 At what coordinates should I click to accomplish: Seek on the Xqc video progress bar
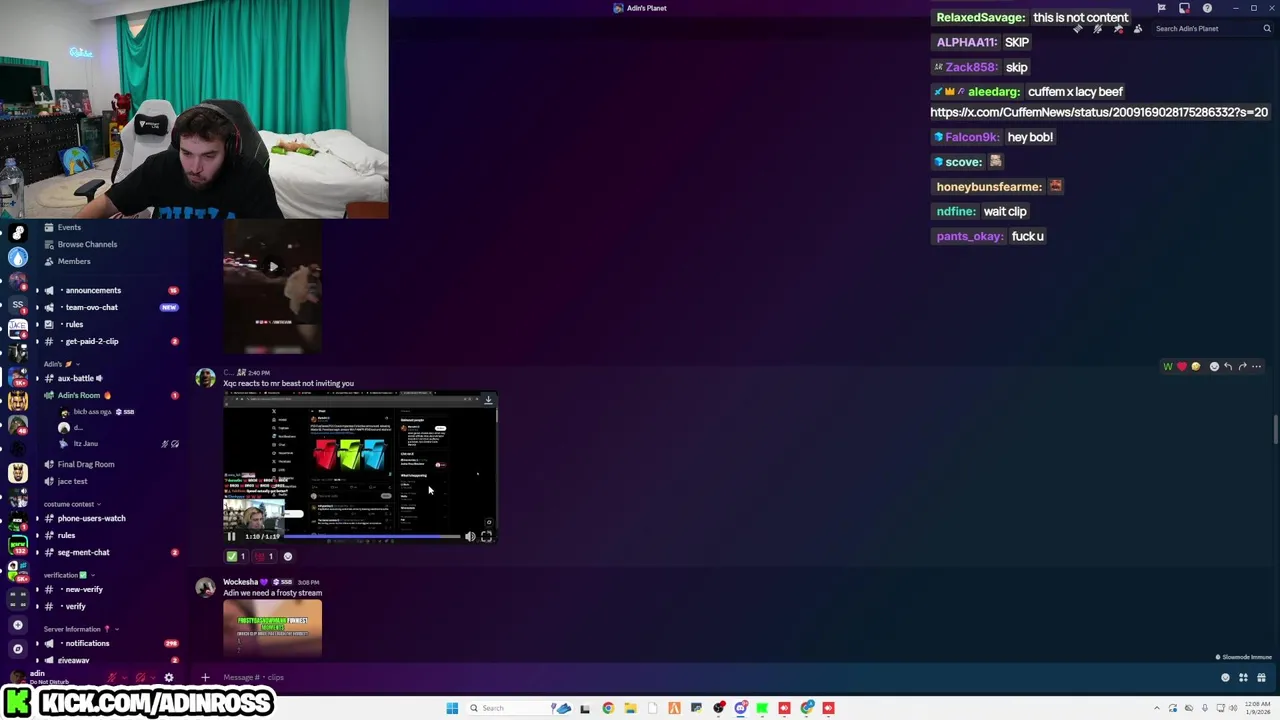(373, 537)
